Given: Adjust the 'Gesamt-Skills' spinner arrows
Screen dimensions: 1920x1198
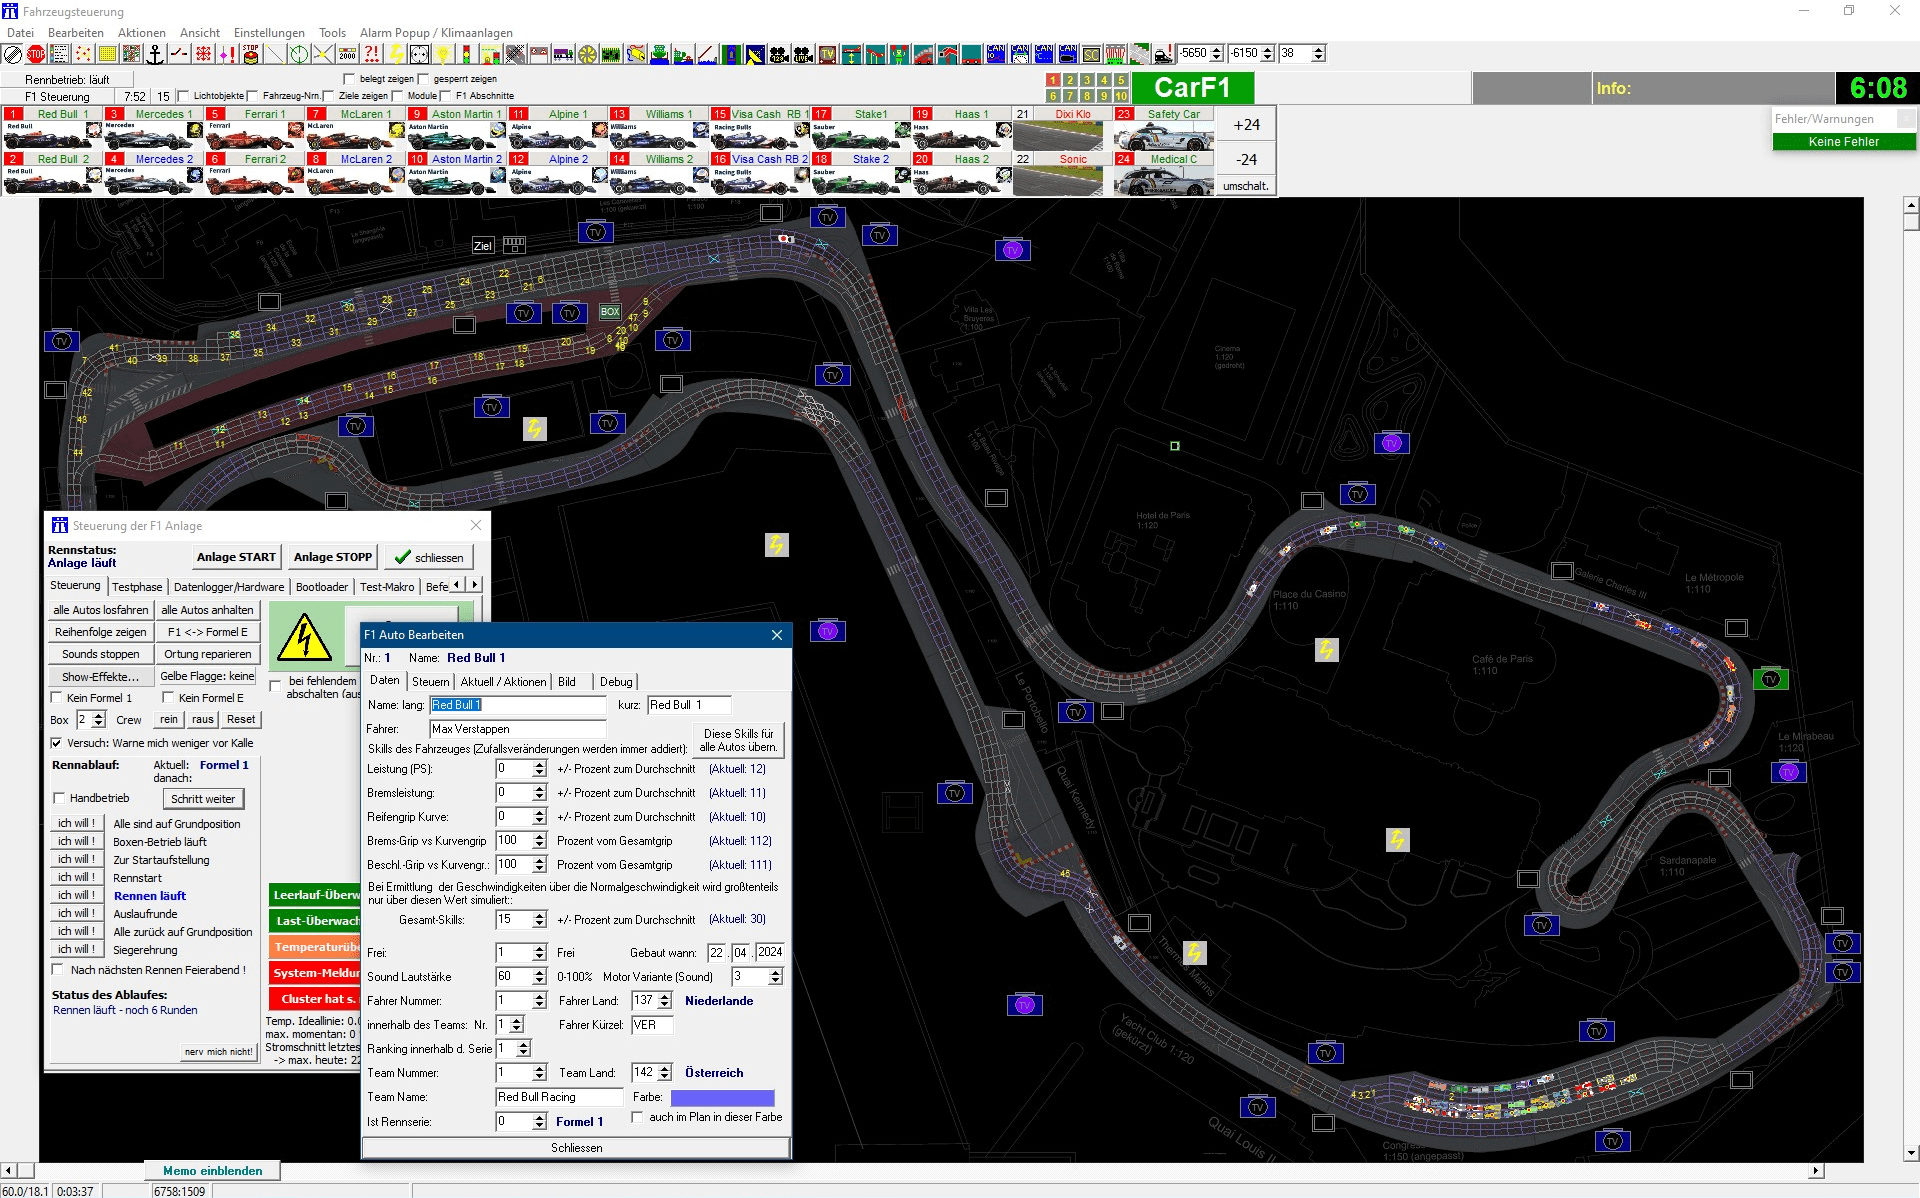Looking at the screenshot, I should coord(540,920).
